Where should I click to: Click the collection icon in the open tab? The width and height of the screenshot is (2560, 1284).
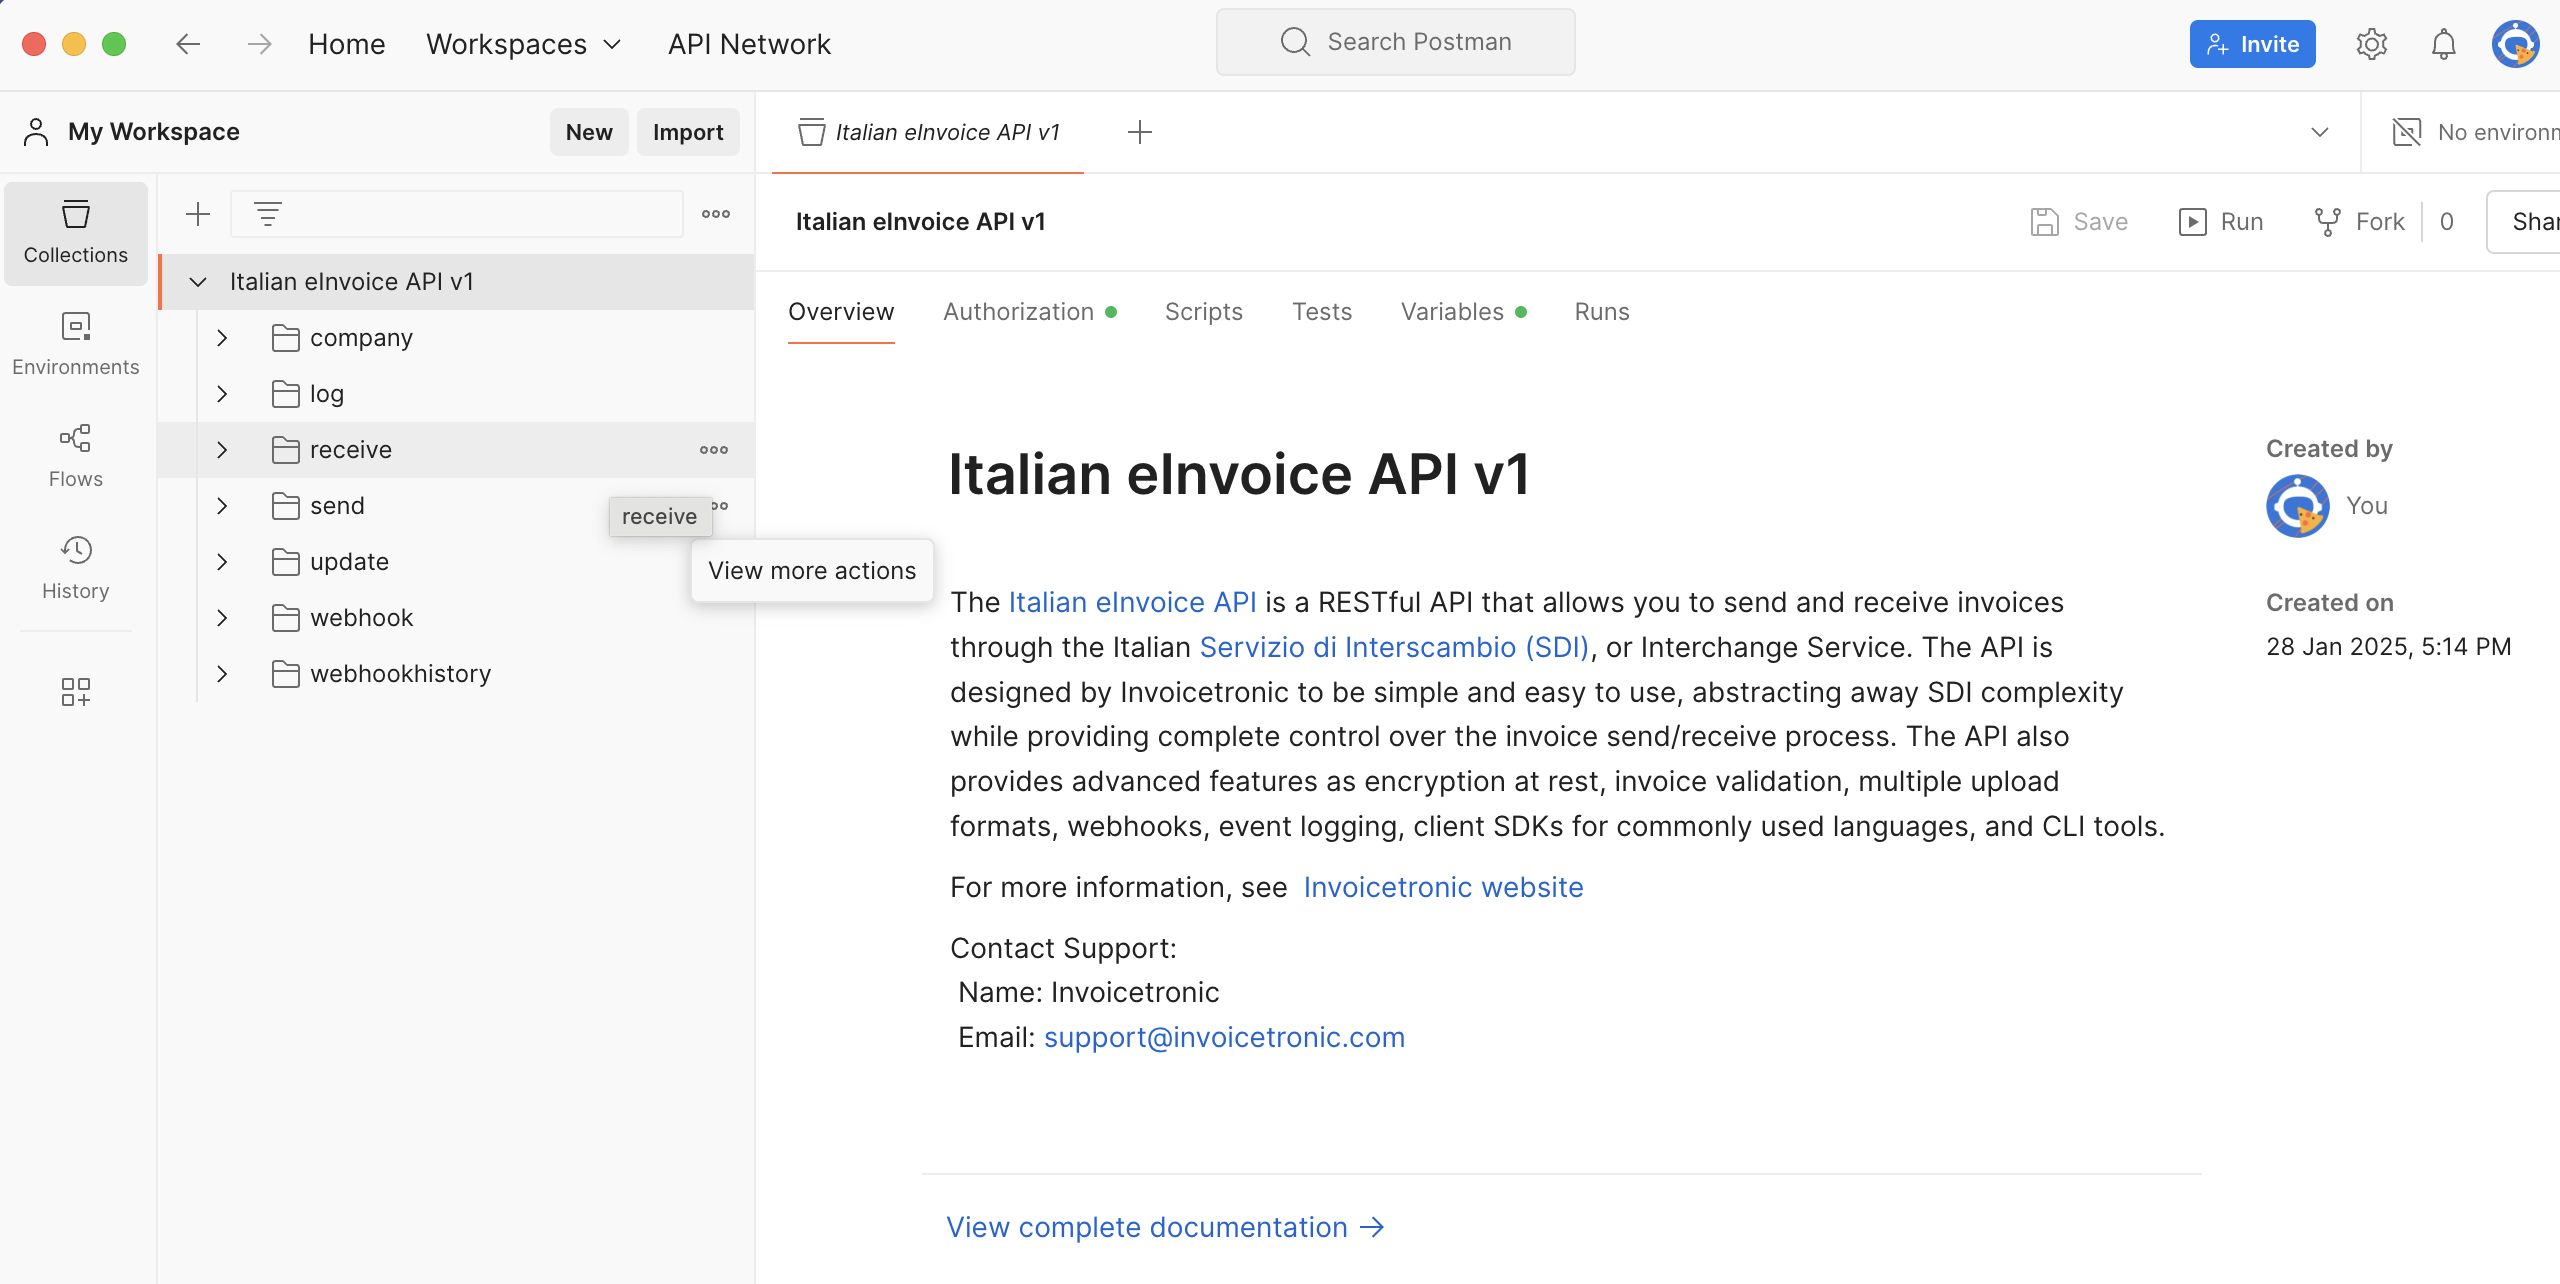(x=812, y=132)
